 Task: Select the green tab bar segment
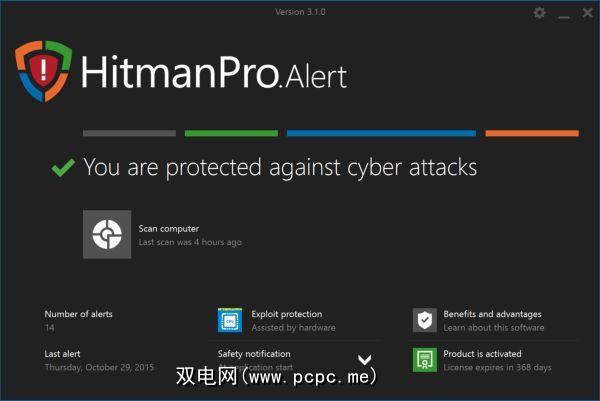[x=231, y=133]
